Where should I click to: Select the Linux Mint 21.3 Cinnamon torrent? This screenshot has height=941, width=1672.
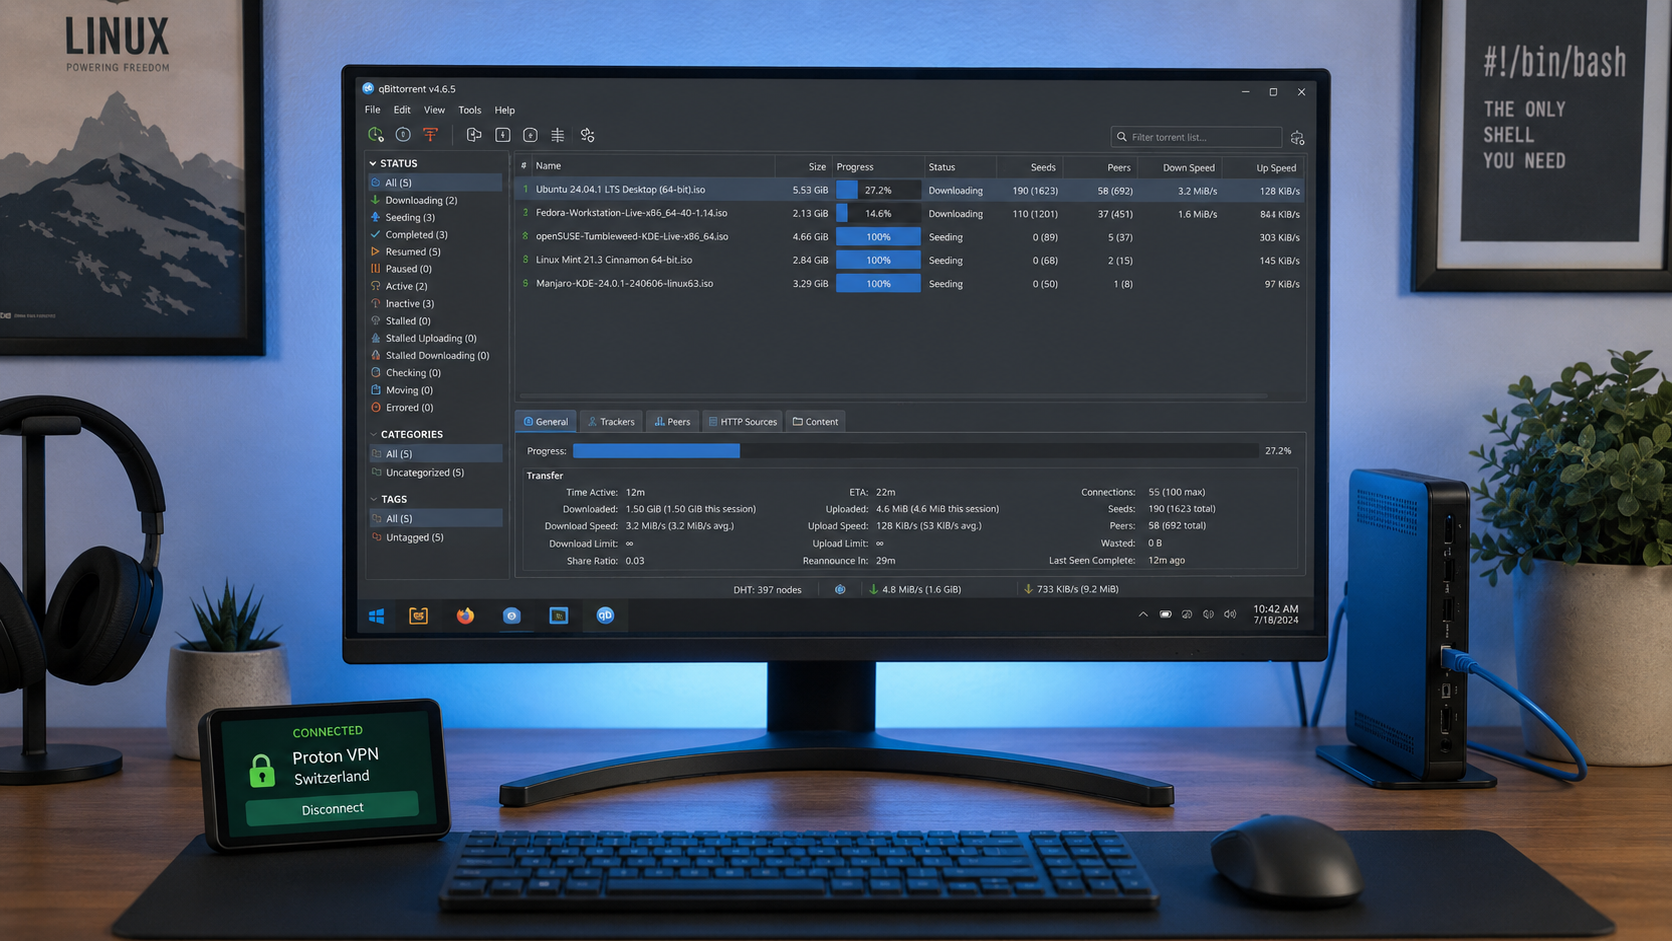(910, 260)
